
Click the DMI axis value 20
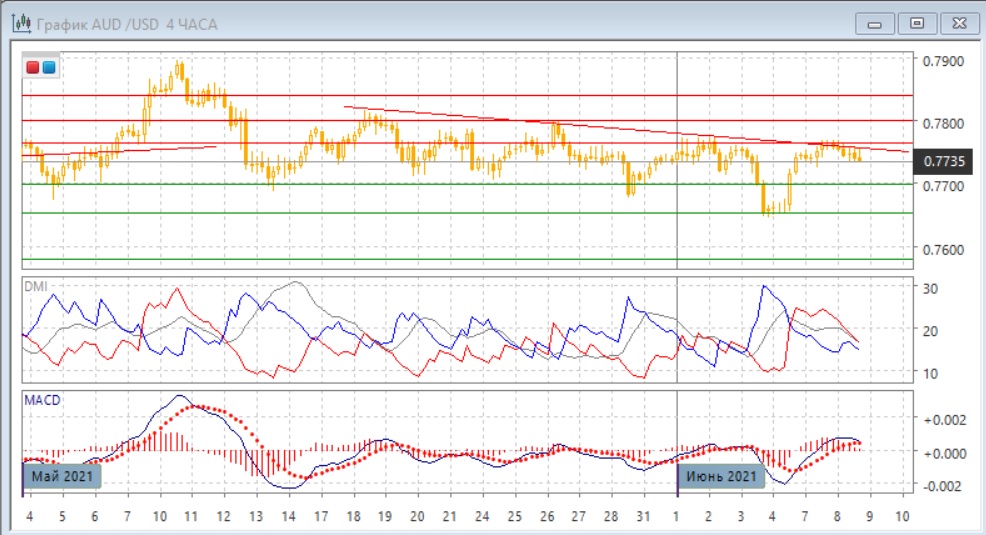click(x=930, y=331)
